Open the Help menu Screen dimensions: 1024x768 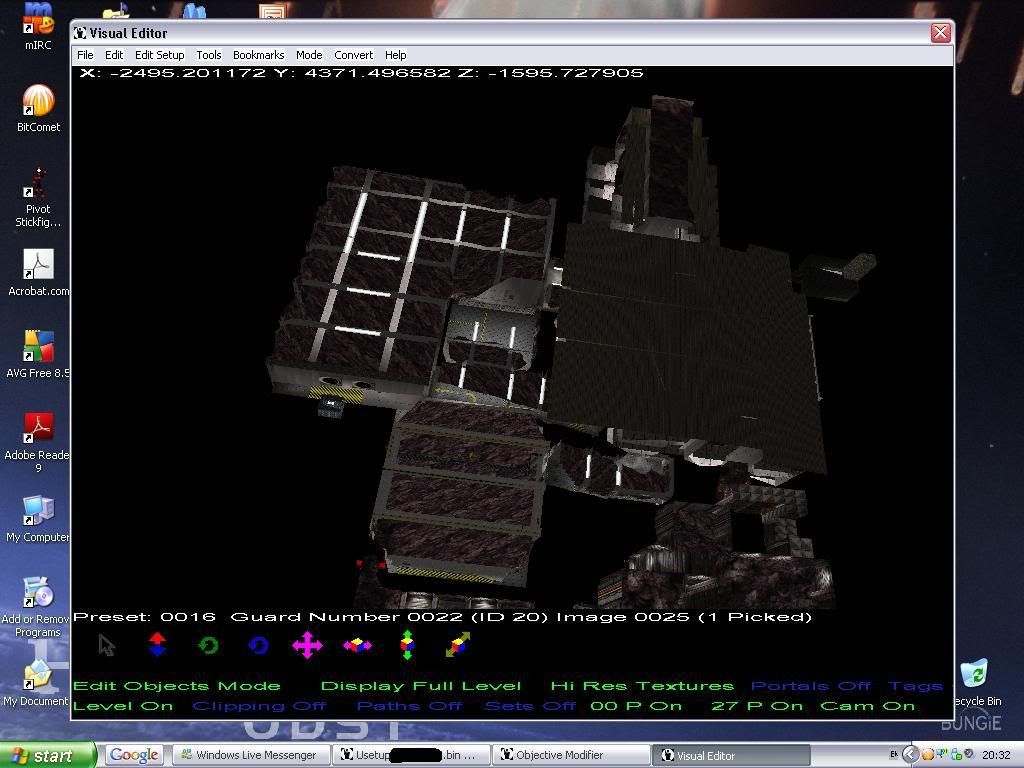(395, 55)
